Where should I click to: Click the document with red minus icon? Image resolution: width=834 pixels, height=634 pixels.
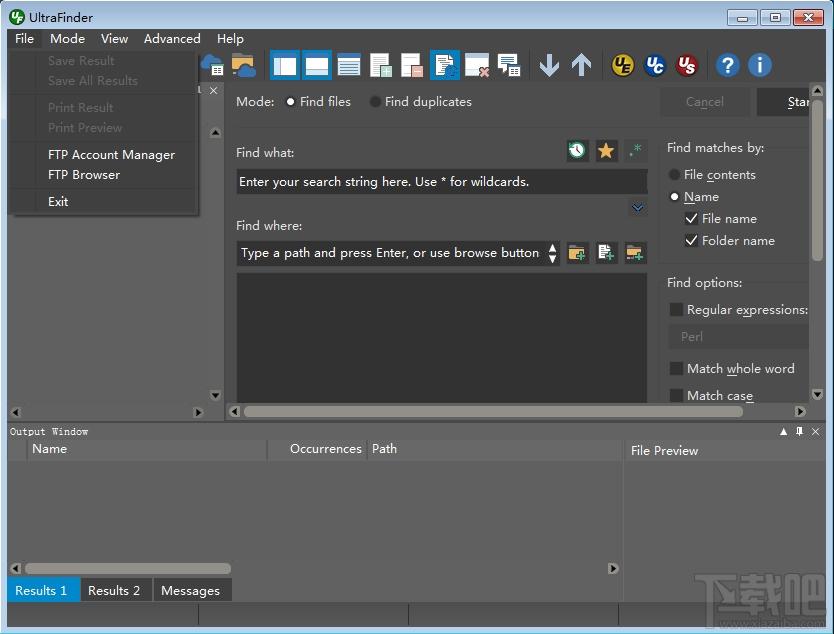412,65
